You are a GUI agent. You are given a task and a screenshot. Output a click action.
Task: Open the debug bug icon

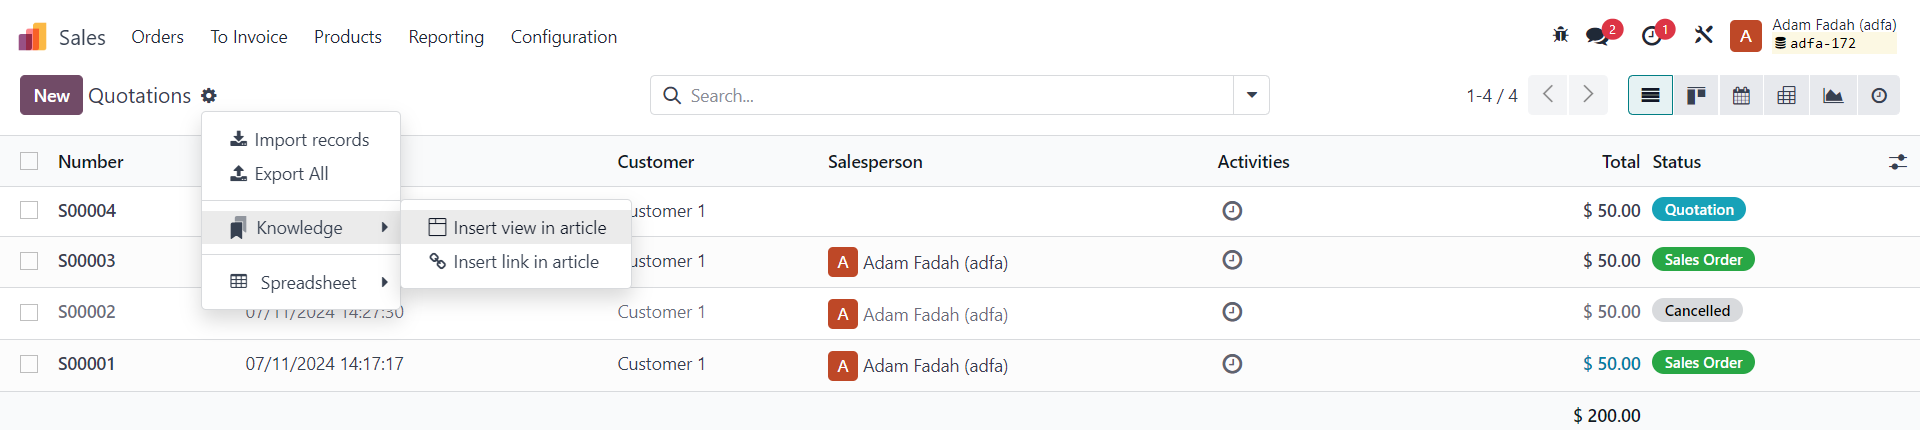pyautogui.click(x=1560, y=35)
